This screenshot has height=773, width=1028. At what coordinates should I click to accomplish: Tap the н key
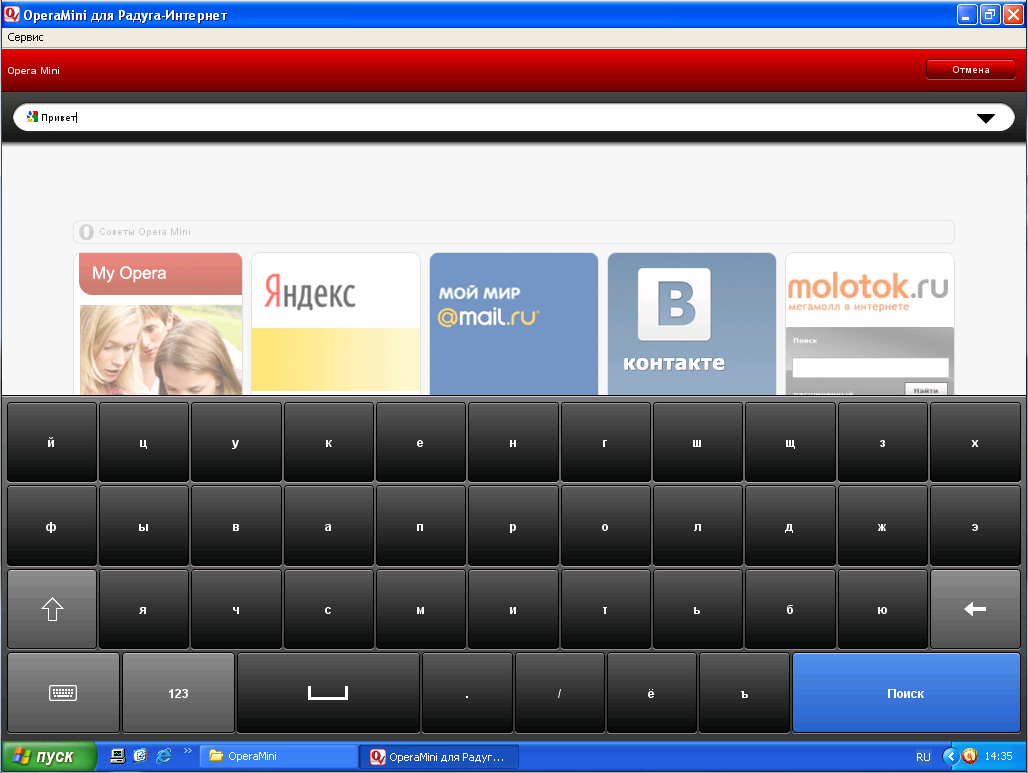tap(513, 443)
